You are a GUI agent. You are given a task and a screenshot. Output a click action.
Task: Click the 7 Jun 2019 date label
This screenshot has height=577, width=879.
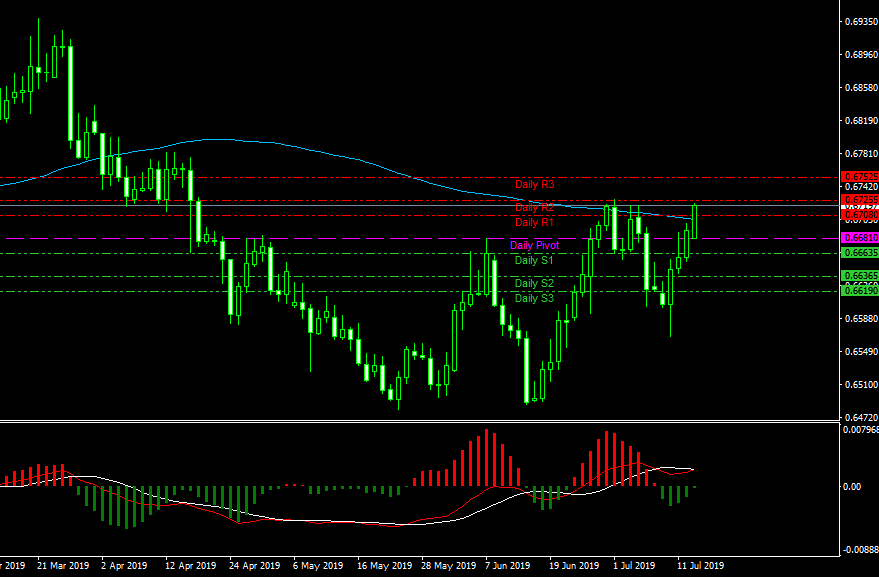point(508,566)
